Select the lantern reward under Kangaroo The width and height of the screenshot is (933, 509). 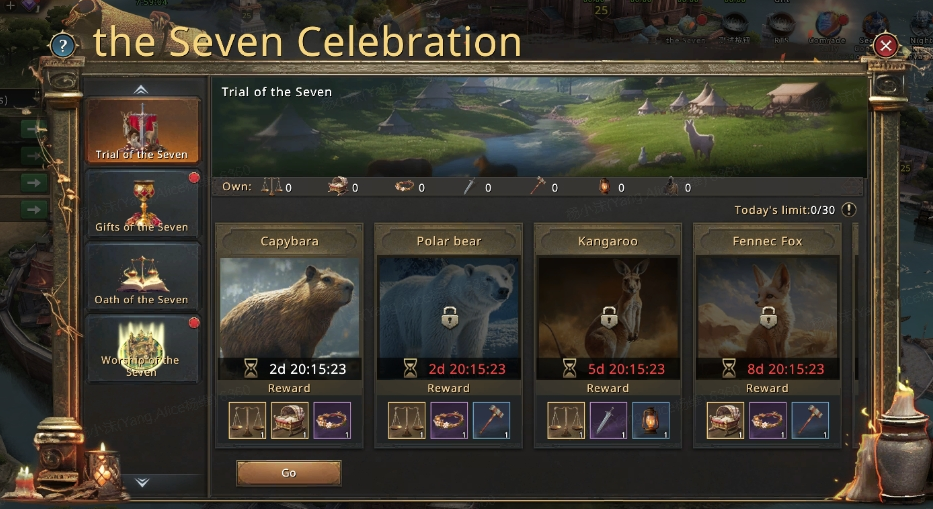tap(651, 420)
